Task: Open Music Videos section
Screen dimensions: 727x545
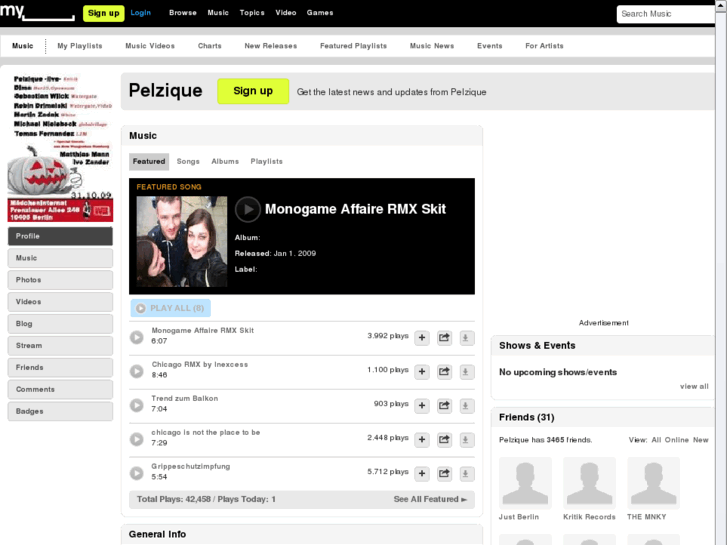Action: pyautogui.click(x=150, y=46)
